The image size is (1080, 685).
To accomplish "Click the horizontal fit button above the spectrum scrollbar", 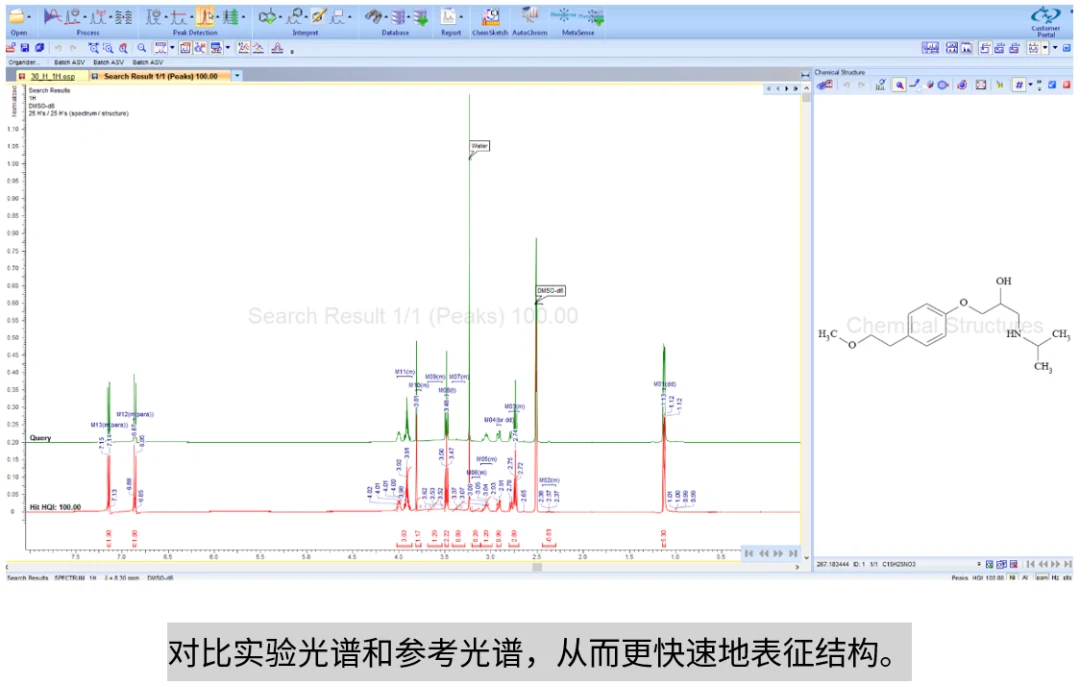I will click(x=805, y=74).
